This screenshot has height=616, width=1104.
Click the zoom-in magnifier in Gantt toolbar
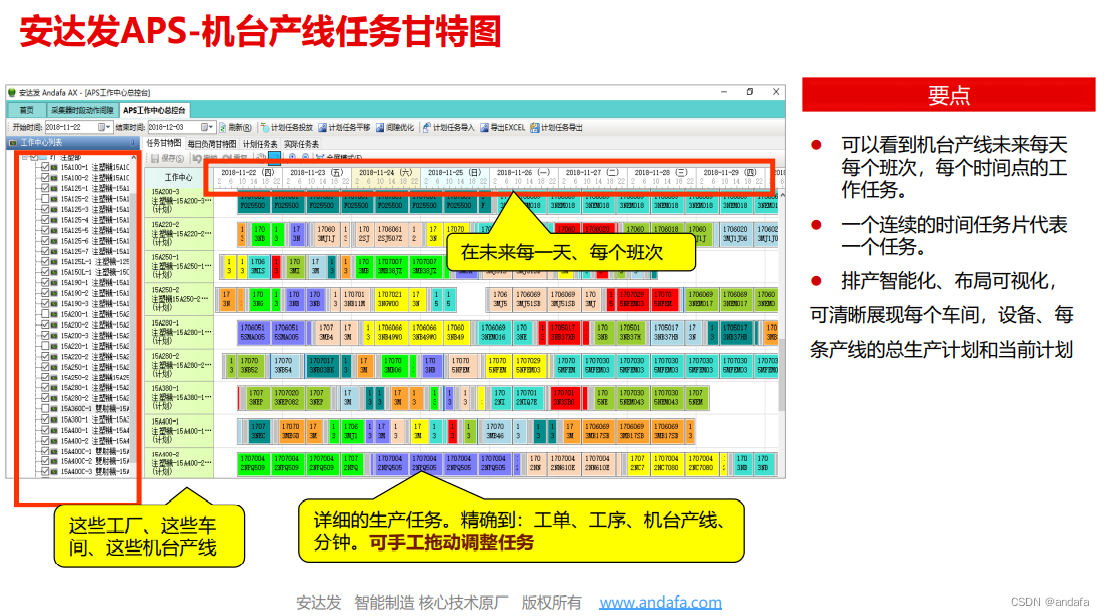292,158
